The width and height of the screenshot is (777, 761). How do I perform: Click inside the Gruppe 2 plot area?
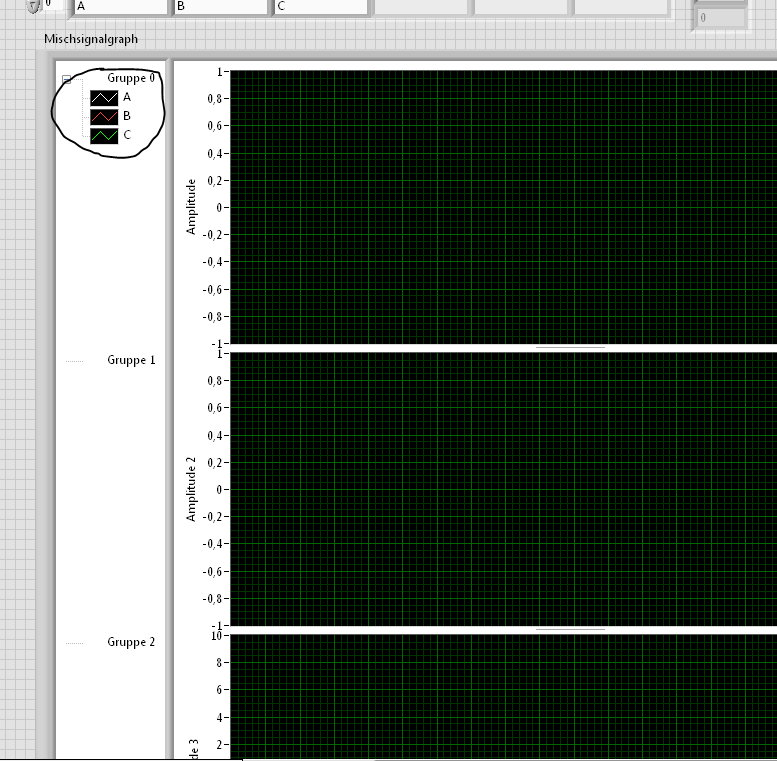point(503,697)
